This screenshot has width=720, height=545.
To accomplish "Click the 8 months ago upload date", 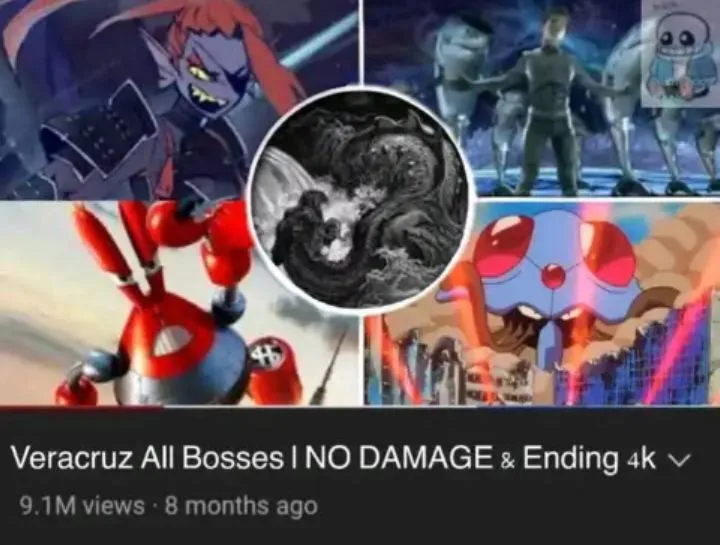I will pos(241,506).
